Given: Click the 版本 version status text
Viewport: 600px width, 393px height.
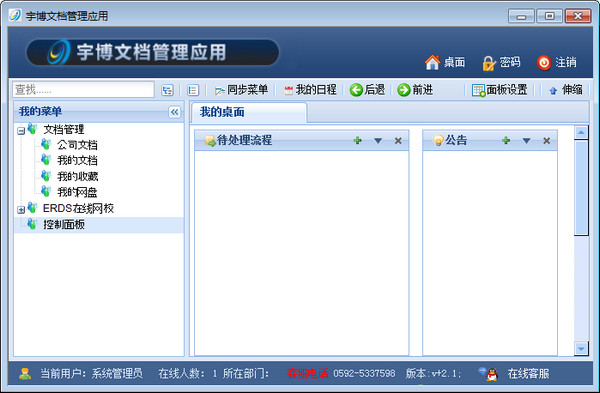Looking at the screenshot, I should tap(433, 373).
